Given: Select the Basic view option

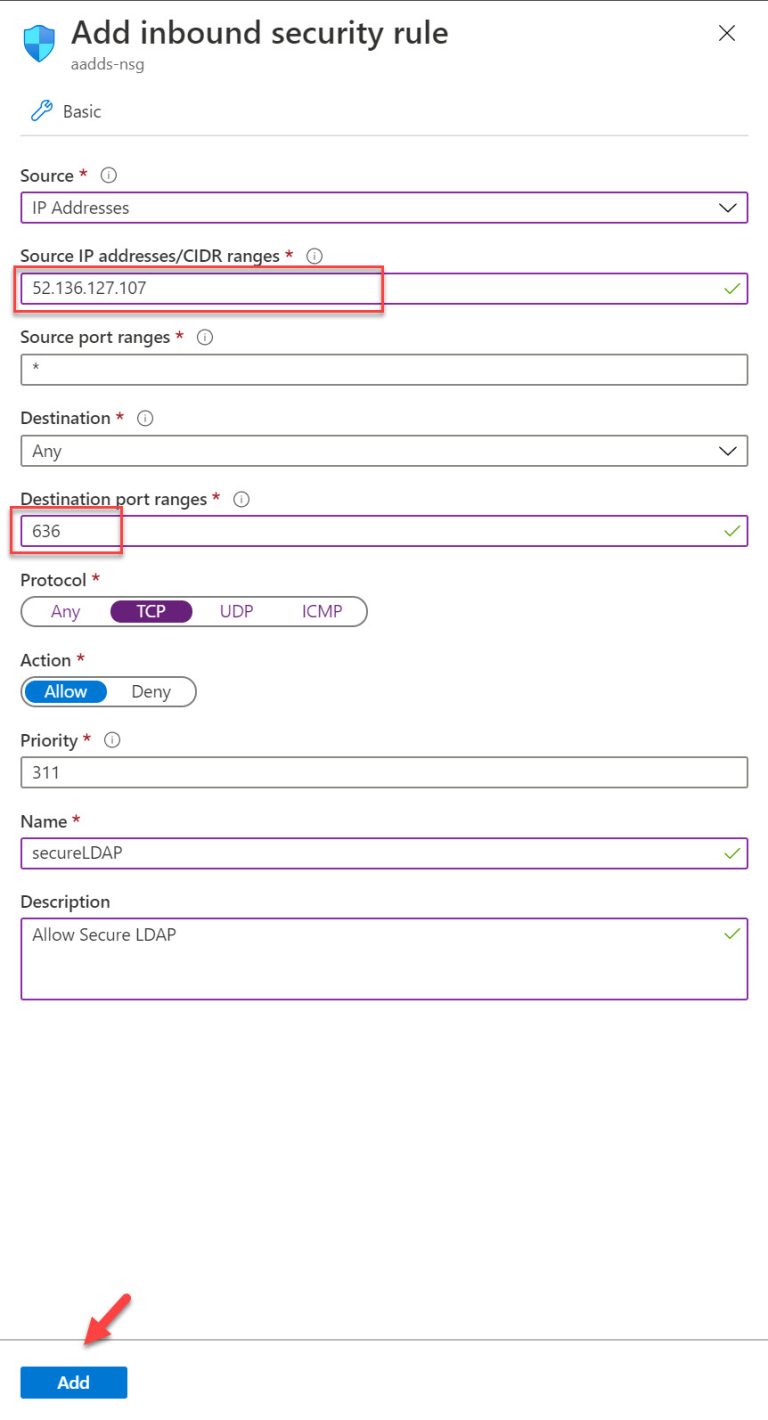Looking at the screenshot, I should [79, 110].
